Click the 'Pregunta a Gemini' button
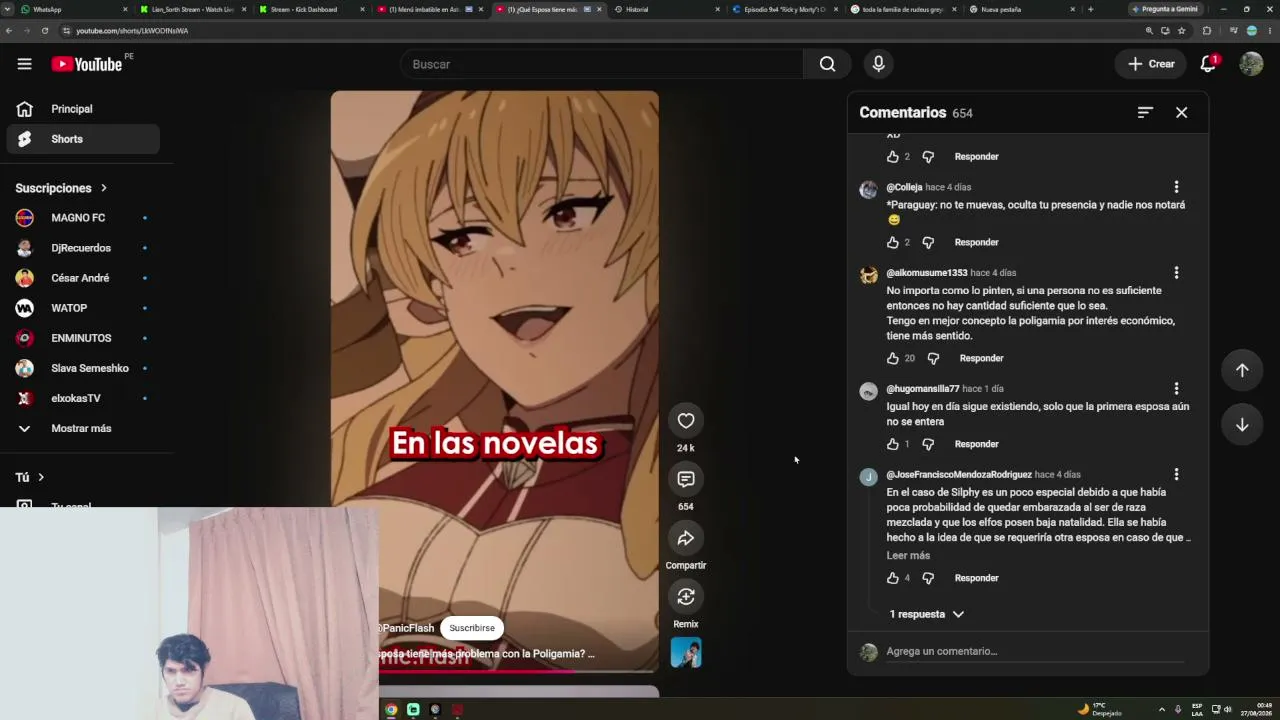This screenshot has height=720, width=1280. (1165, 9)
